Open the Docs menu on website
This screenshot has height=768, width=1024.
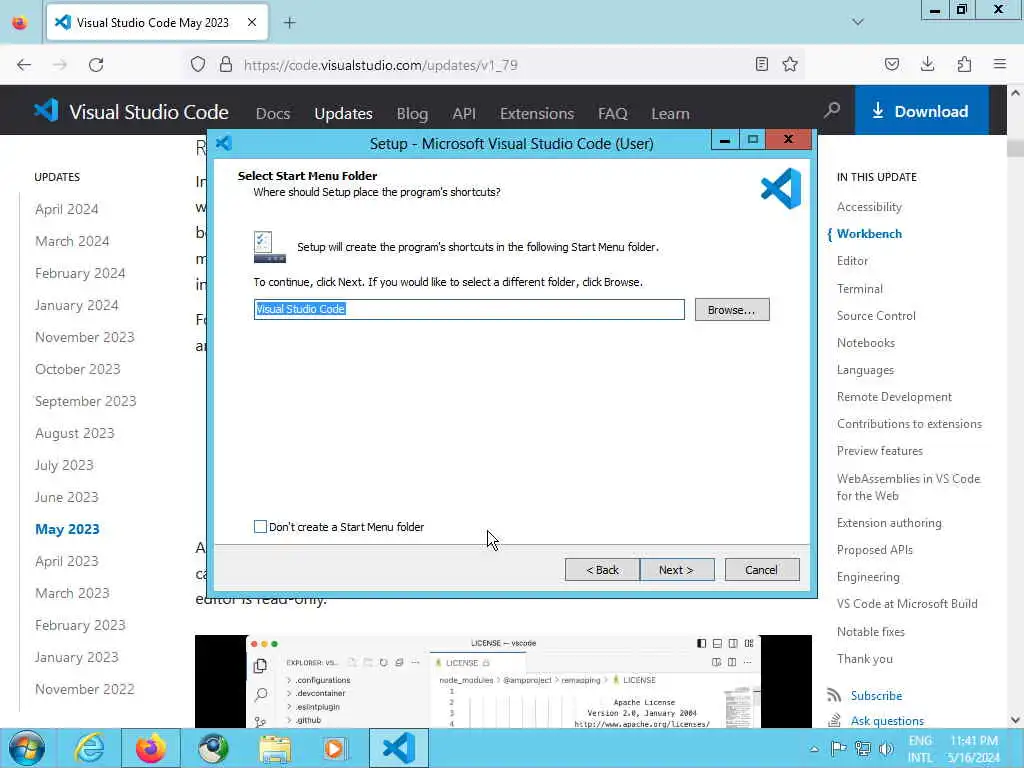272,114
